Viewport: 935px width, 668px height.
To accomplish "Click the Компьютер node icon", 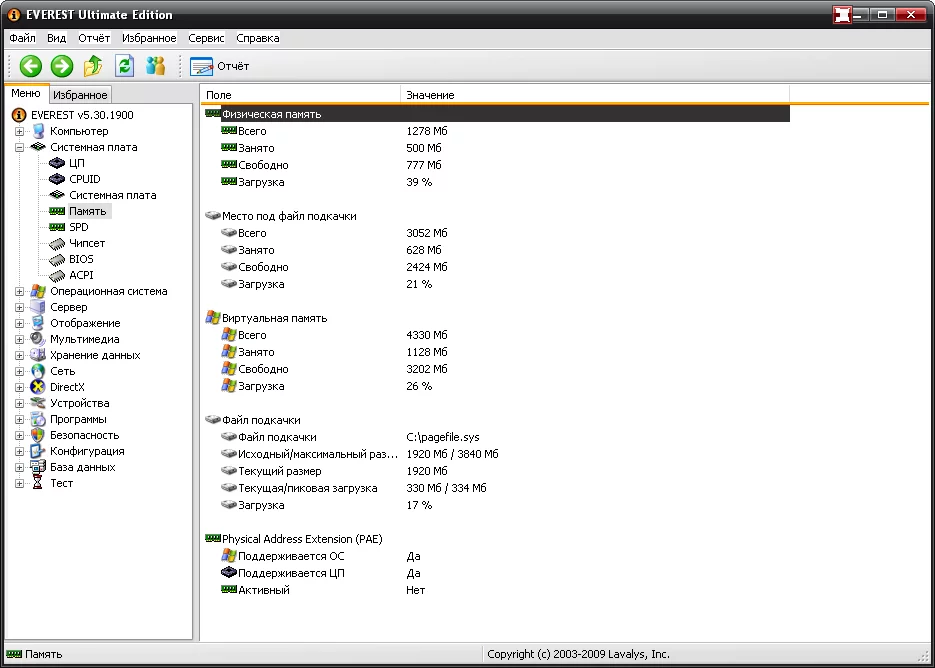I will click(38, 131).
